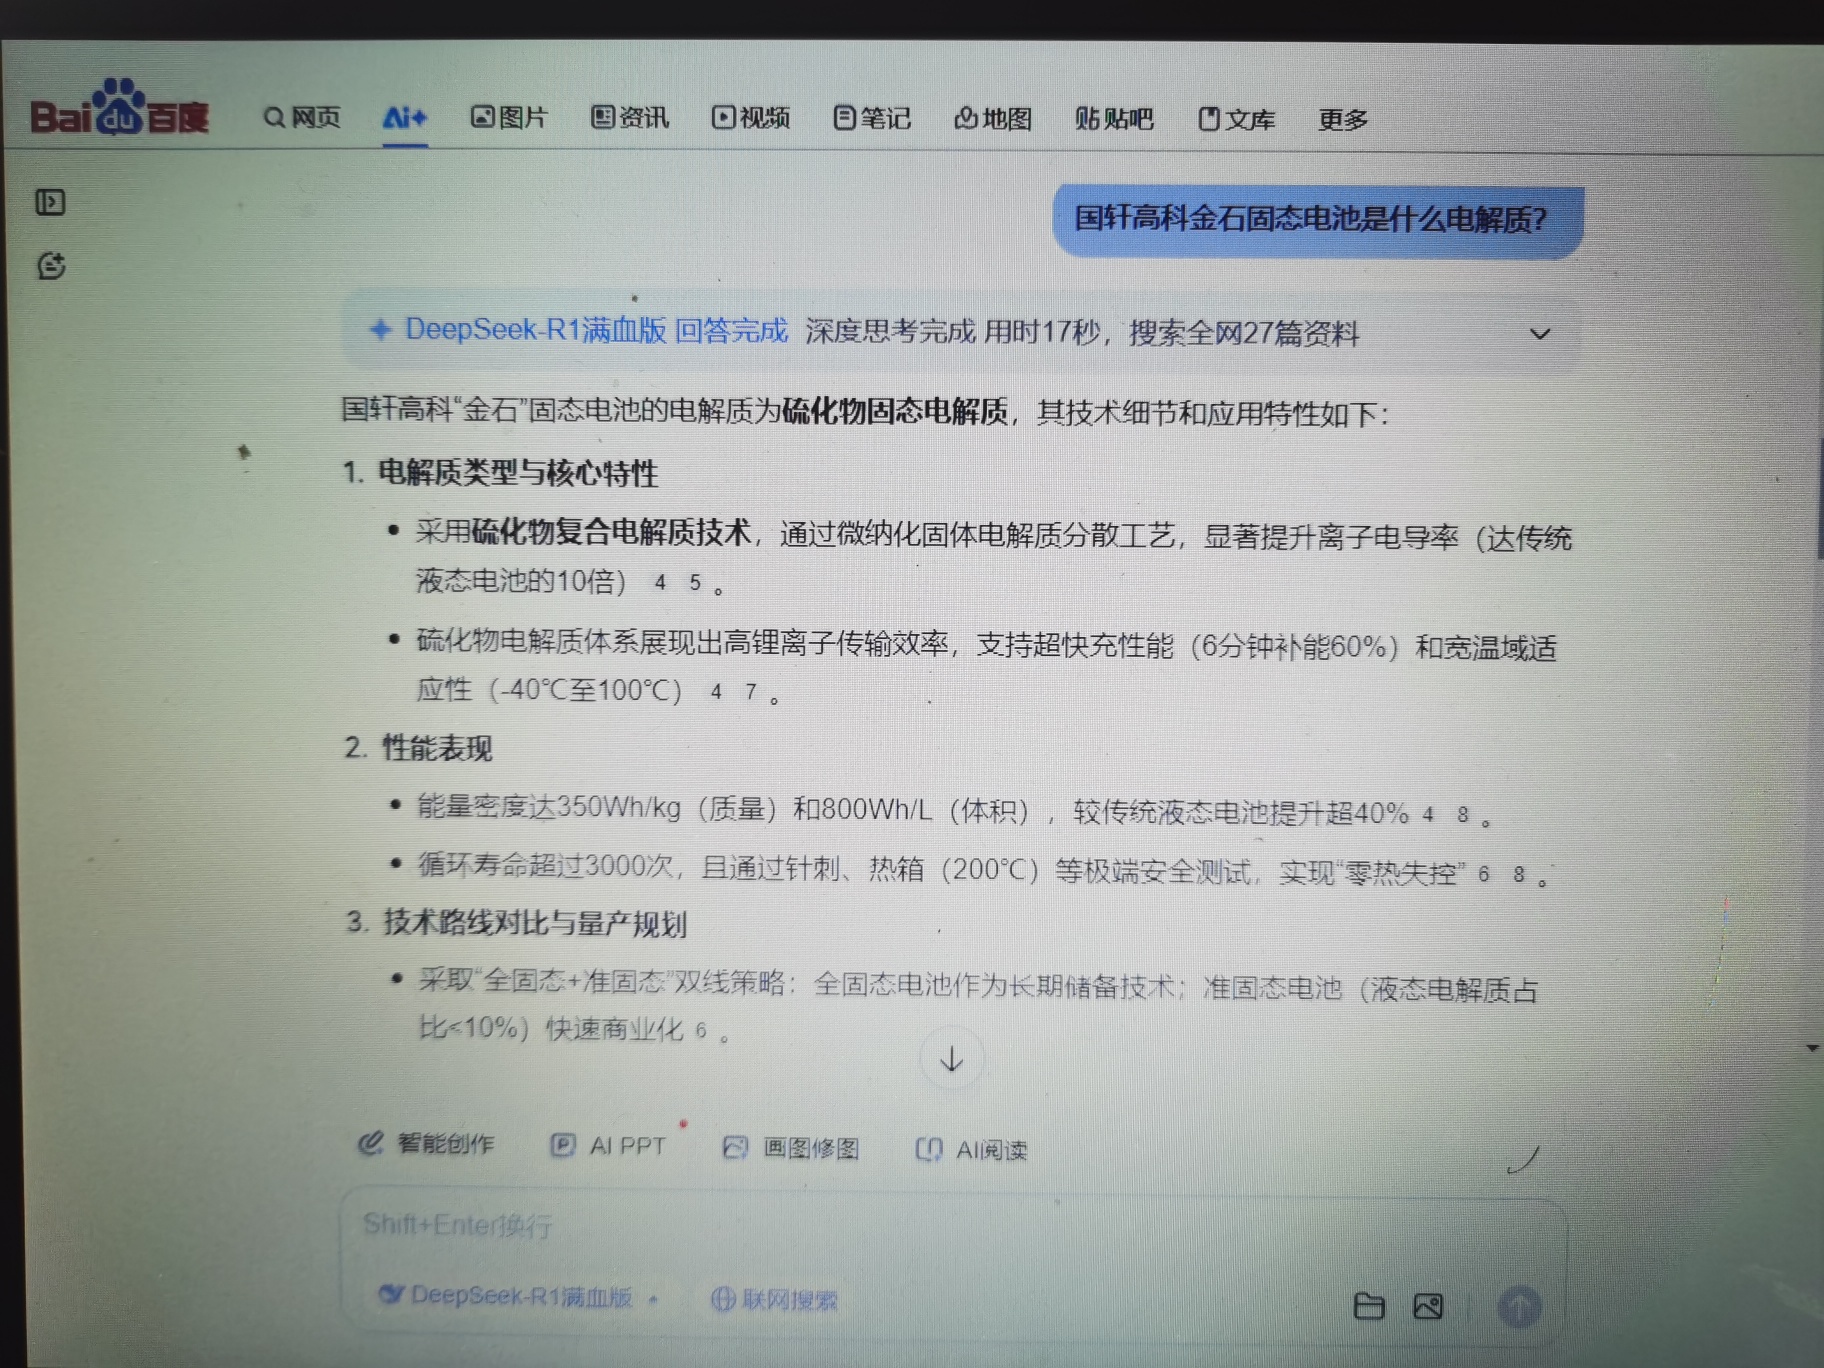Viewport: 1824px width, 1368px height.
Task: Select the AI+ tab
Action: coord(405,118)
